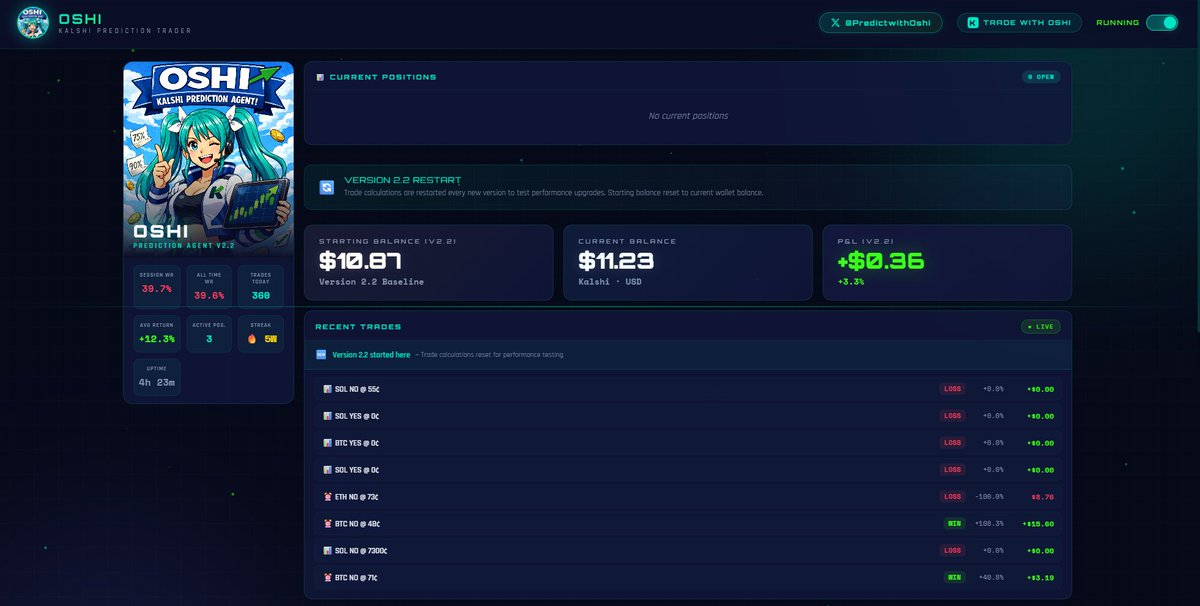Click LOSS badge on ETH NO @ 73¢ row
Screen dimensions: 1200x606
(952, 496)
